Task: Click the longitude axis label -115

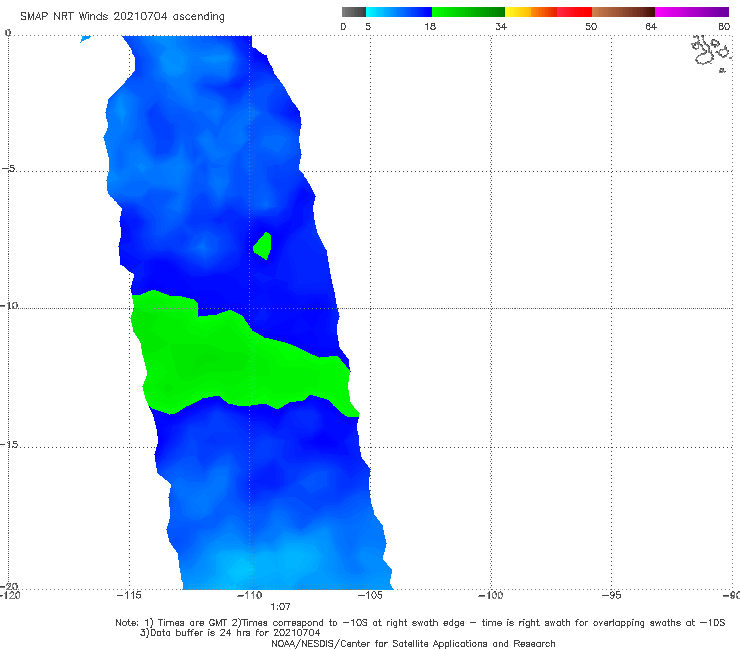Action: point(129,595)
